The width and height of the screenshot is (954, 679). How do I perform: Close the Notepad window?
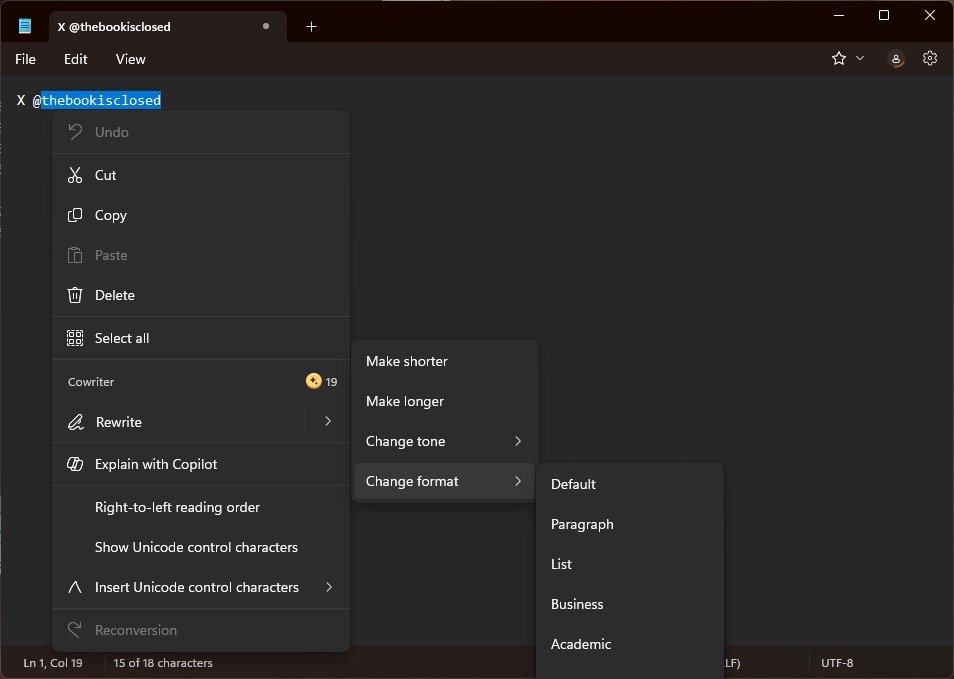[x=930, y=15]
